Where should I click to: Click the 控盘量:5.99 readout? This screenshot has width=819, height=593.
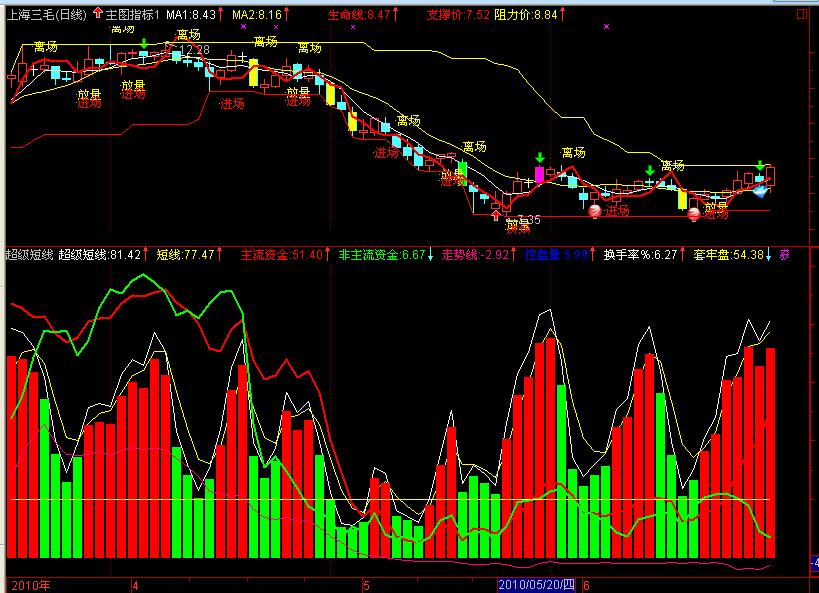tap(556, 254)
